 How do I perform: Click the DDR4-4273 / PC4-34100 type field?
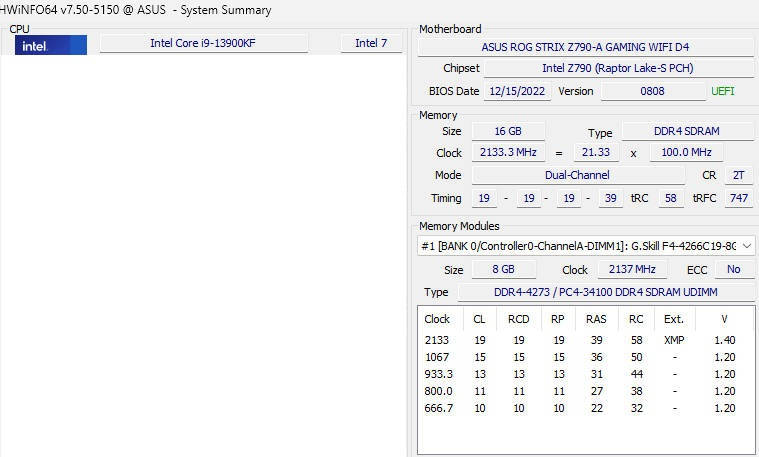pos(606,292)
